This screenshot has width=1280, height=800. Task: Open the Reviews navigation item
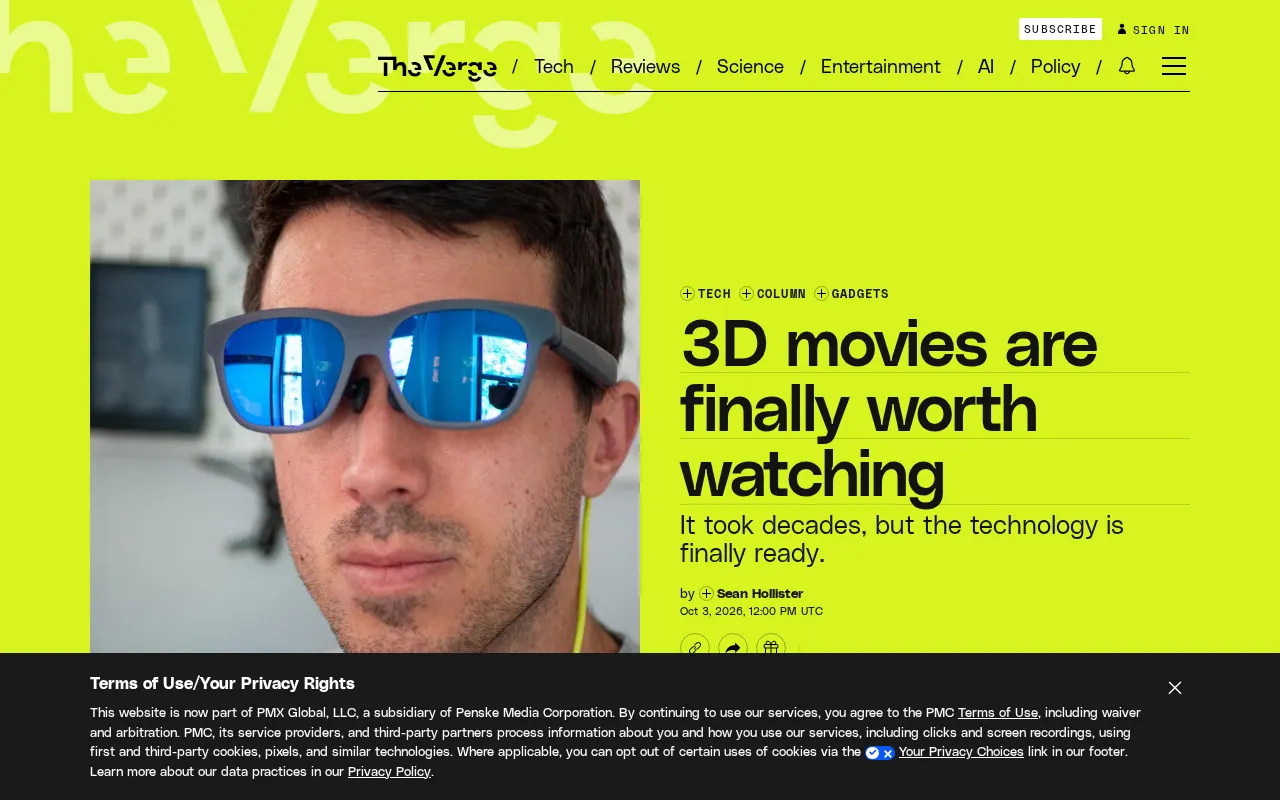pyautogui.click(x=645, y=66)
